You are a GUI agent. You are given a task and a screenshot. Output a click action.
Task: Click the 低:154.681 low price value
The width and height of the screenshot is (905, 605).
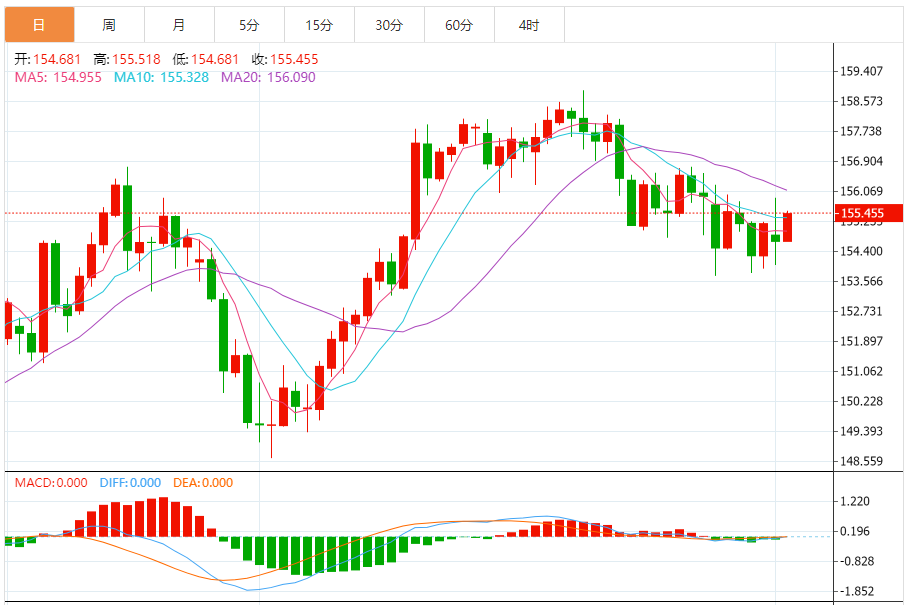point(205,59)
